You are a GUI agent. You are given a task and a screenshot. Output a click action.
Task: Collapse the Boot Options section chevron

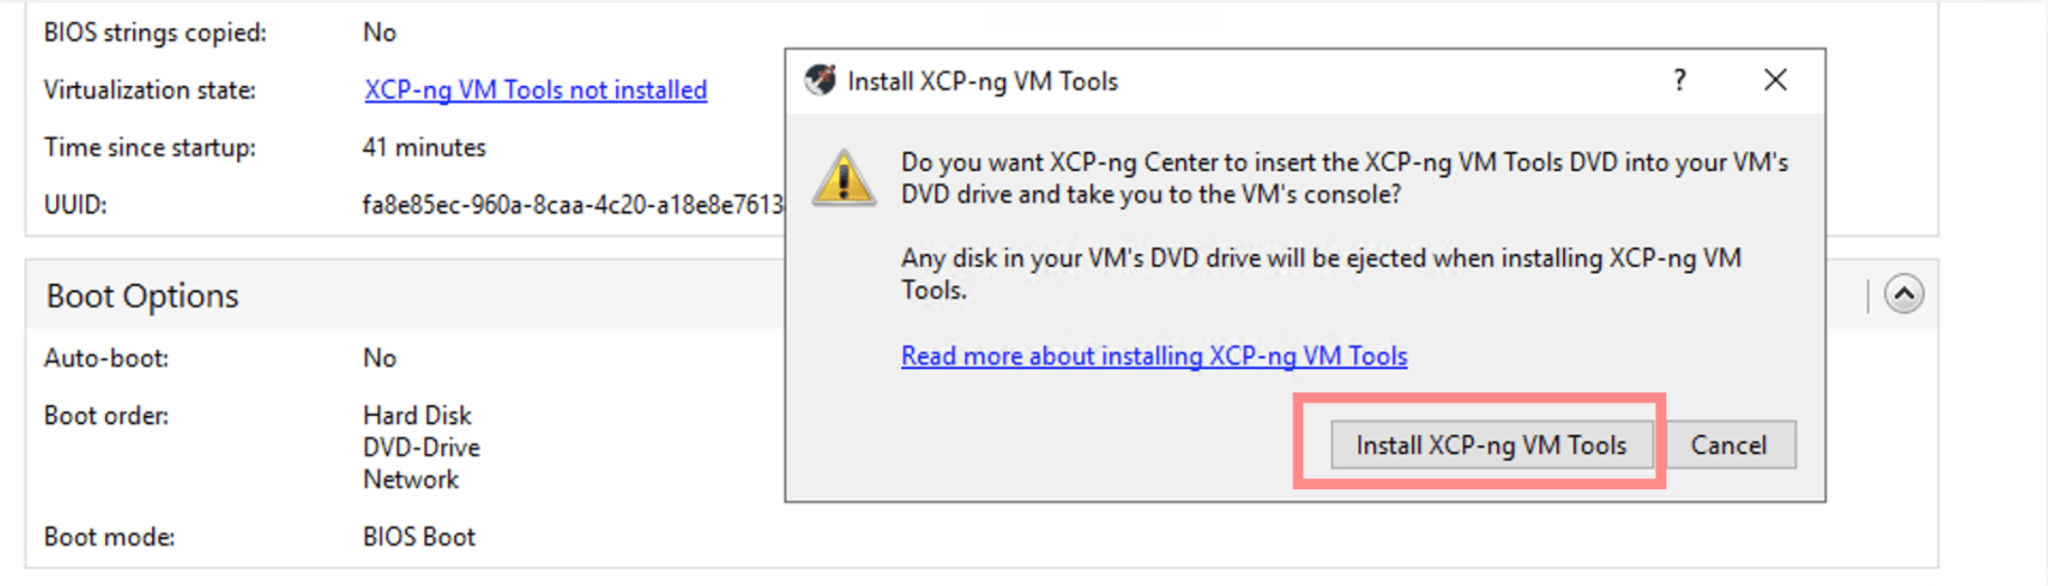coord(1904,295)
